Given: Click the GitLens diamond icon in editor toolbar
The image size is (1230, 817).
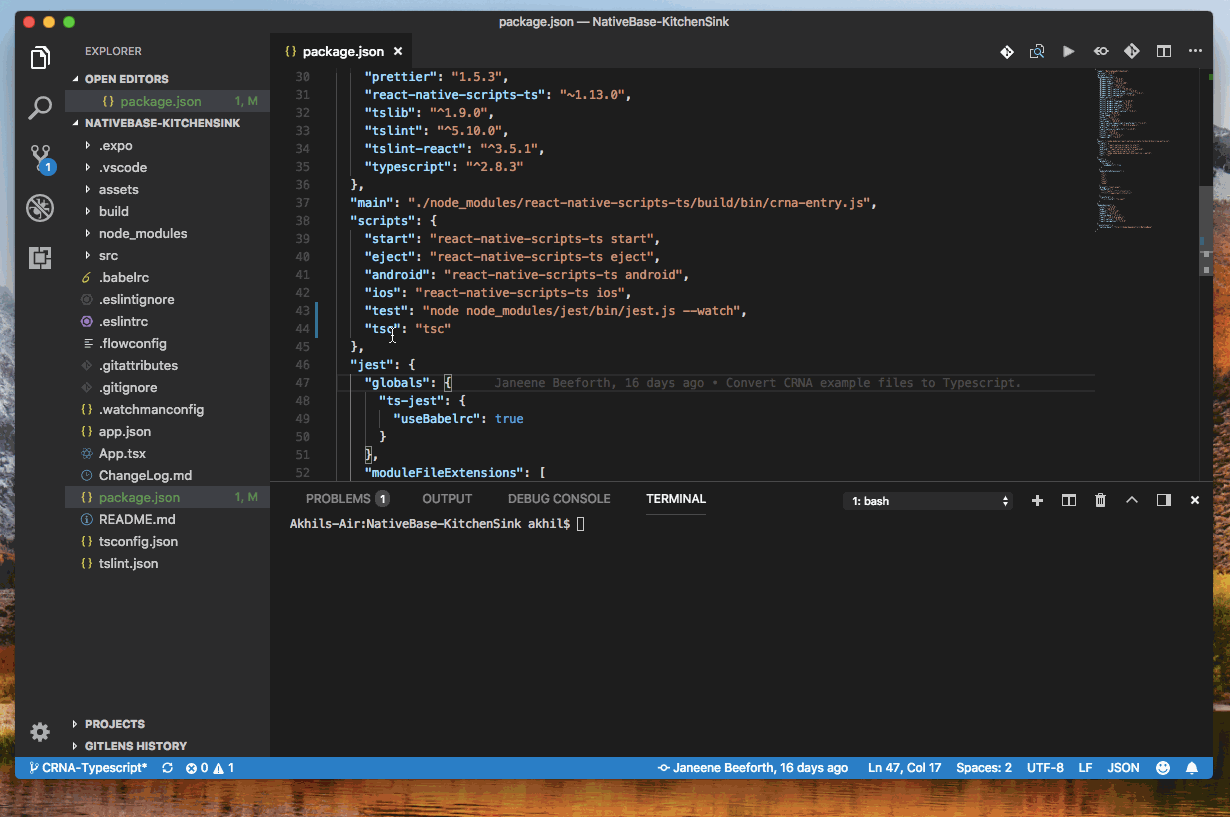Looking at the screenshot, I should pos(1007,51).
